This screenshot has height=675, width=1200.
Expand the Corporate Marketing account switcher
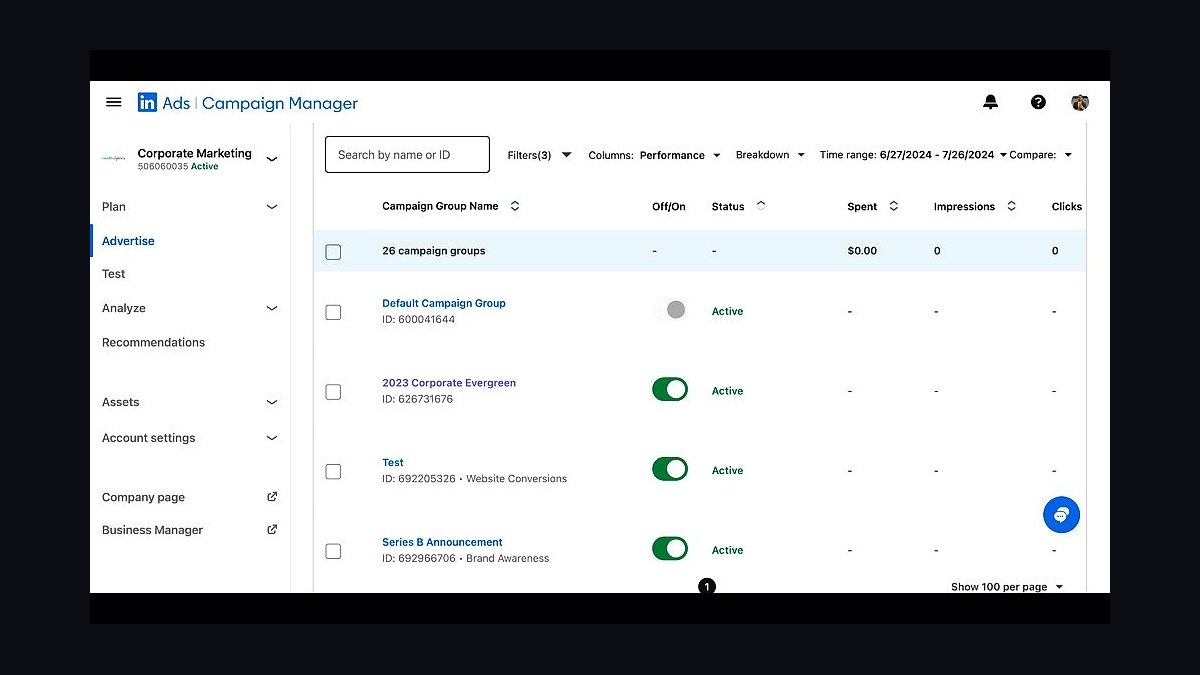pos(271,158)
